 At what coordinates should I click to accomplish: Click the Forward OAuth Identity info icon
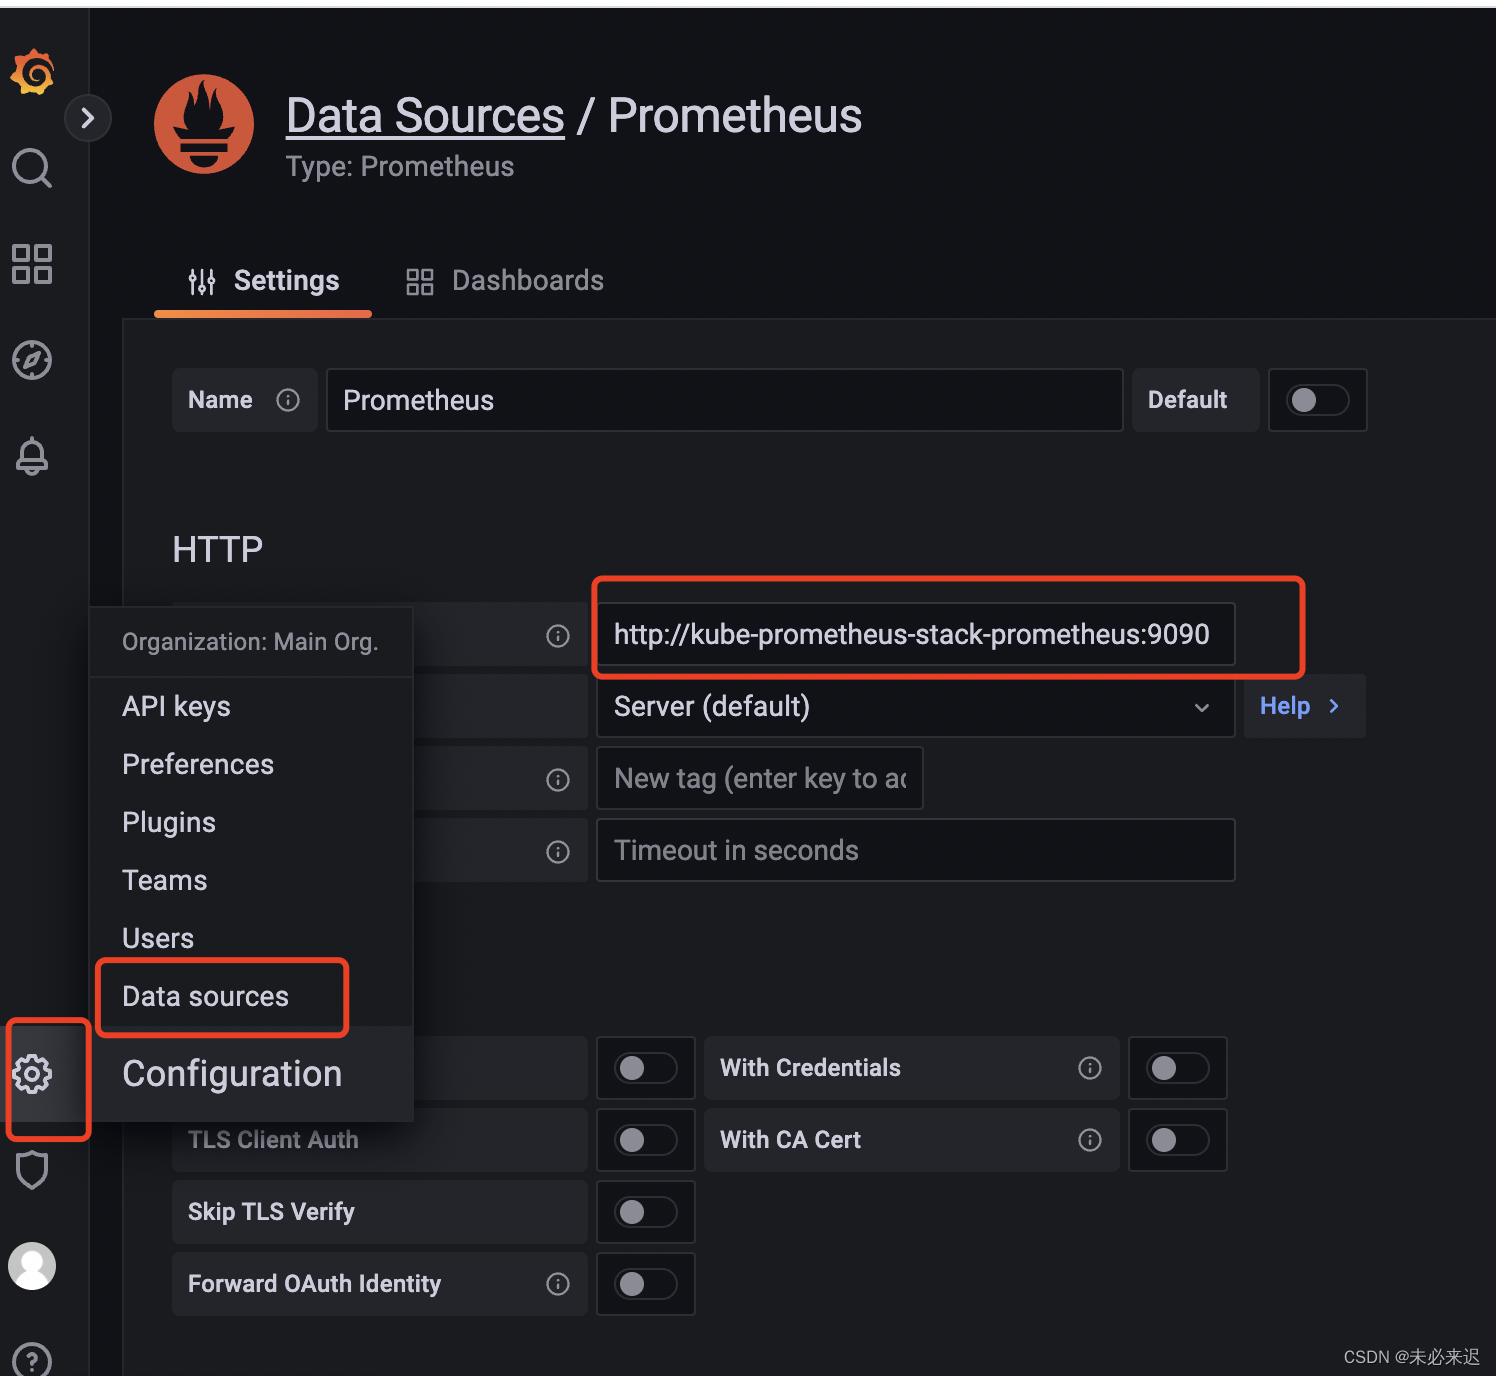(558, 1284)
